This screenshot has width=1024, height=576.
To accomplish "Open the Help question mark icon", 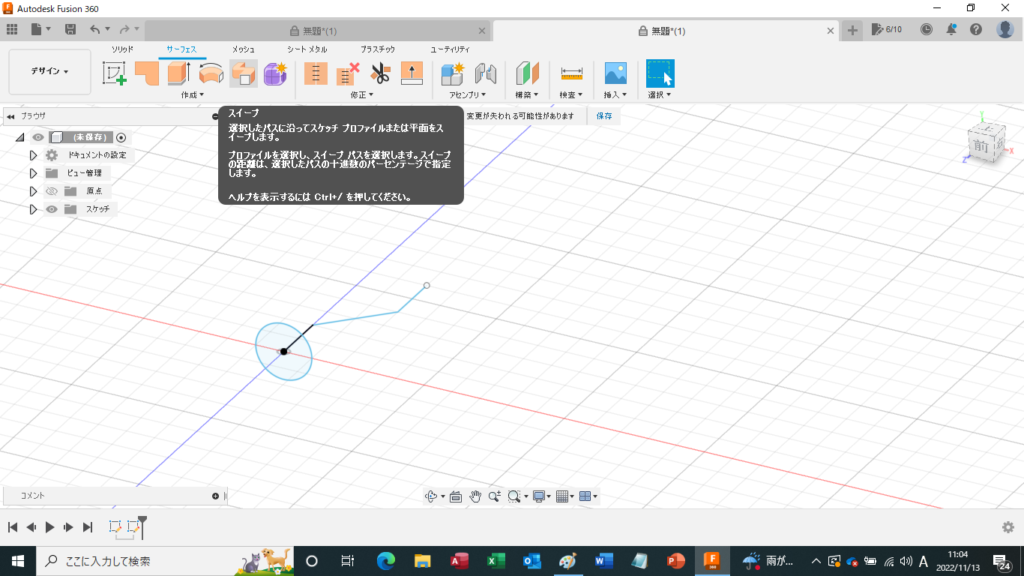I will (976, 29).
